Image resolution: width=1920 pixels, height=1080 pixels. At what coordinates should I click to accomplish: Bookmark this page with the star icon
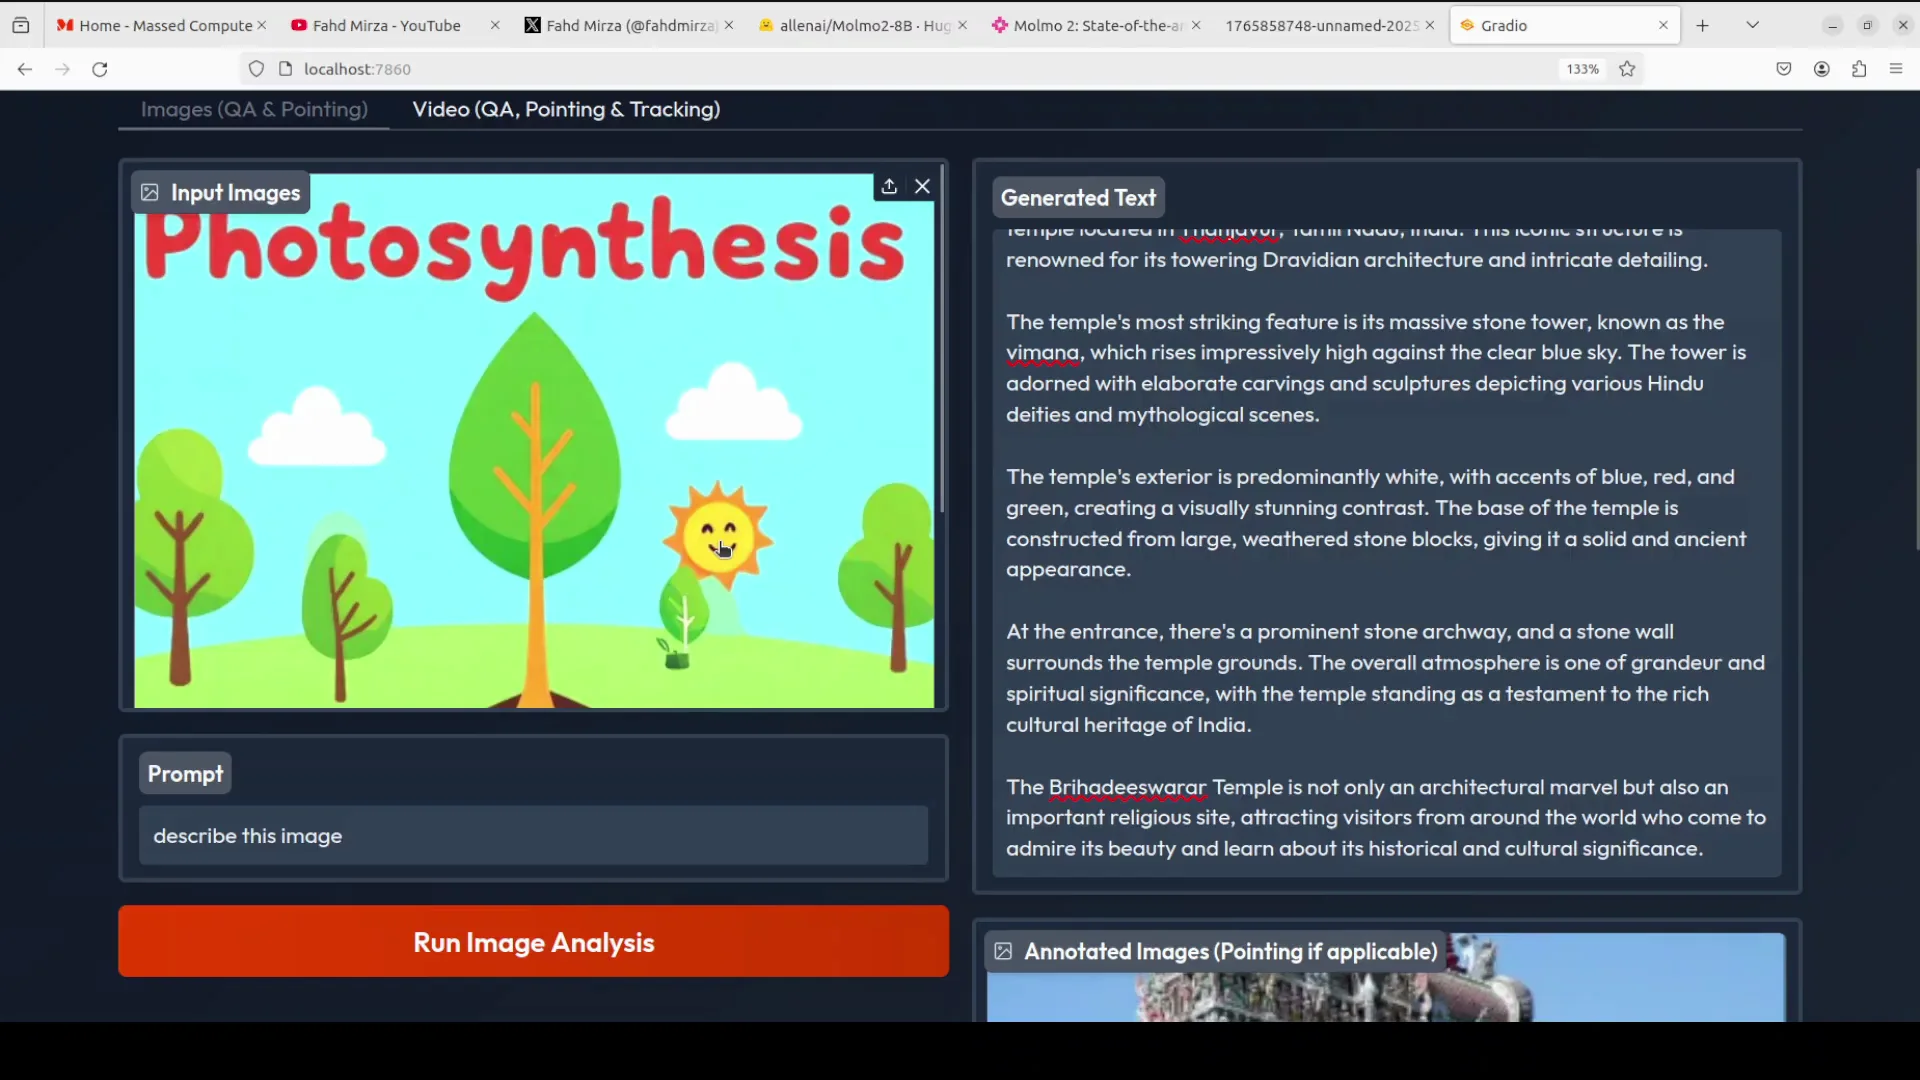[x=1627, y=69]
